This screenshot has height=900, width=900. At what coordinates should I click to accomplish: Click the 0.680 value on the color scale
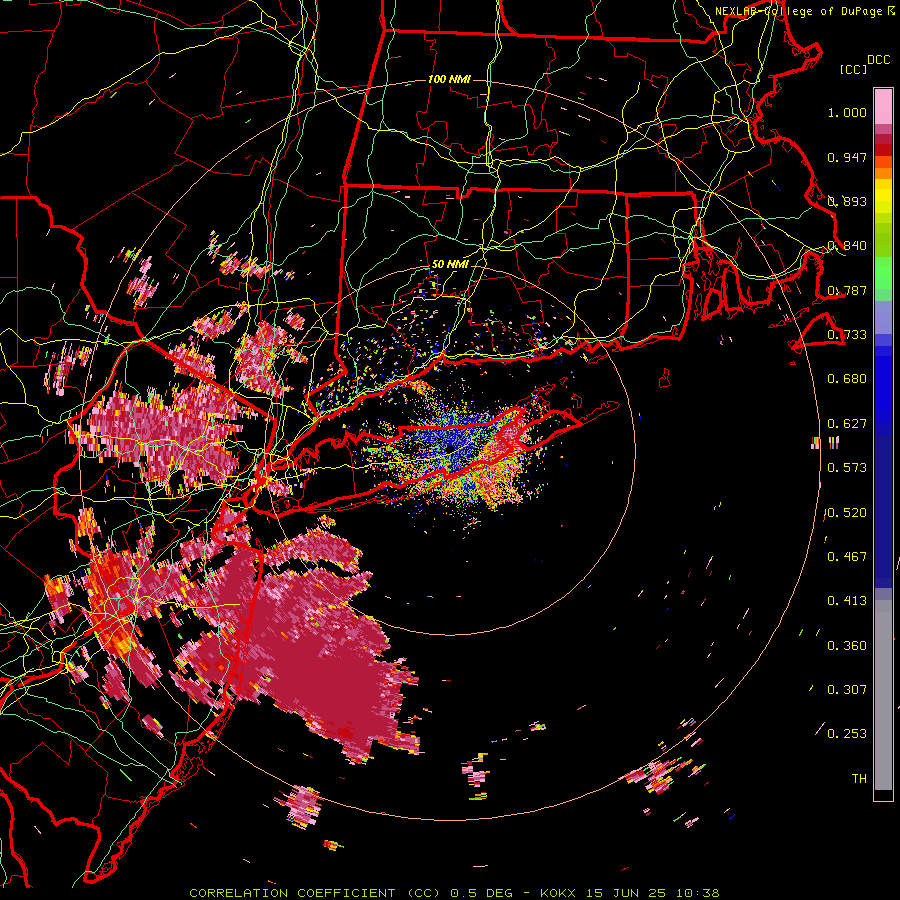847,379
